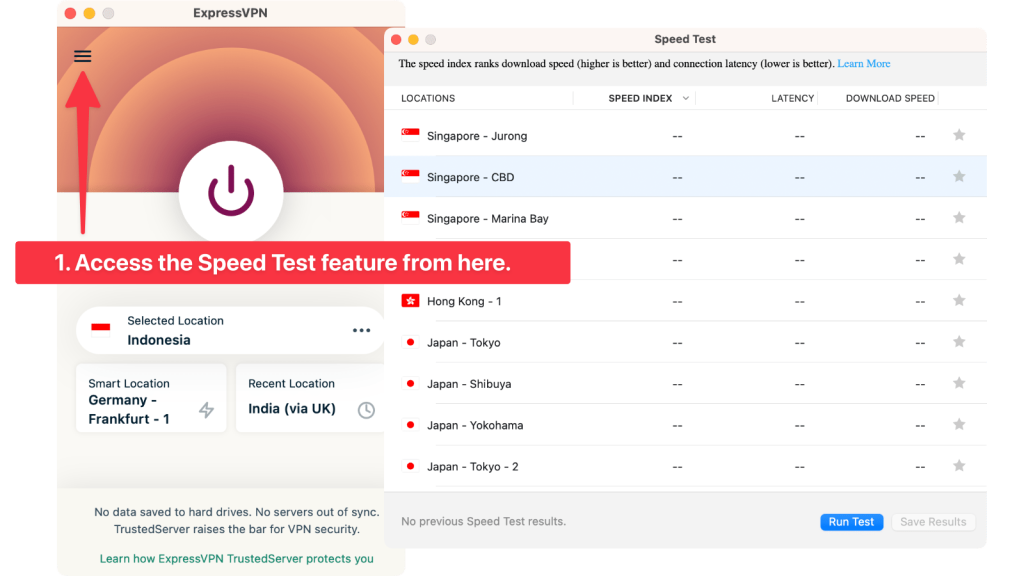This screenshot has width=1024, height=576.
Task: Favorite Singapore - Marina Bay with its star
Action: click(x=959, y=217)
